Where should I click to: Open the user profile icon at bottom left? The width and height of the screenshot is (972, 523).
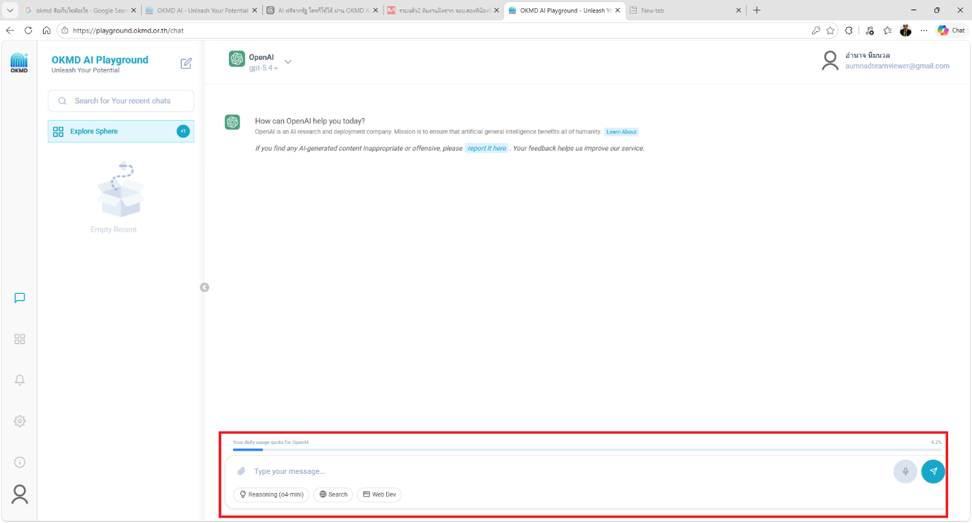click(20, 494)
